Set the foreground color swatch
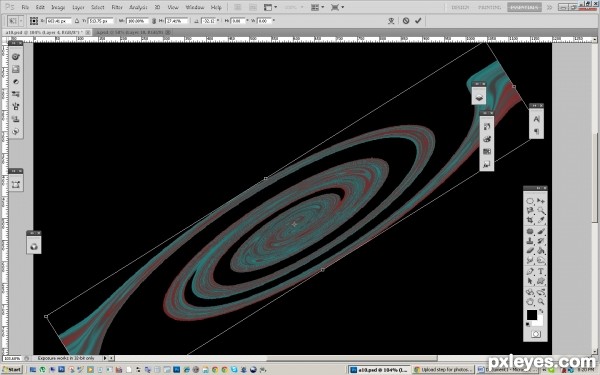This screenshot has width=600, height=375. [x=532, y=315]
